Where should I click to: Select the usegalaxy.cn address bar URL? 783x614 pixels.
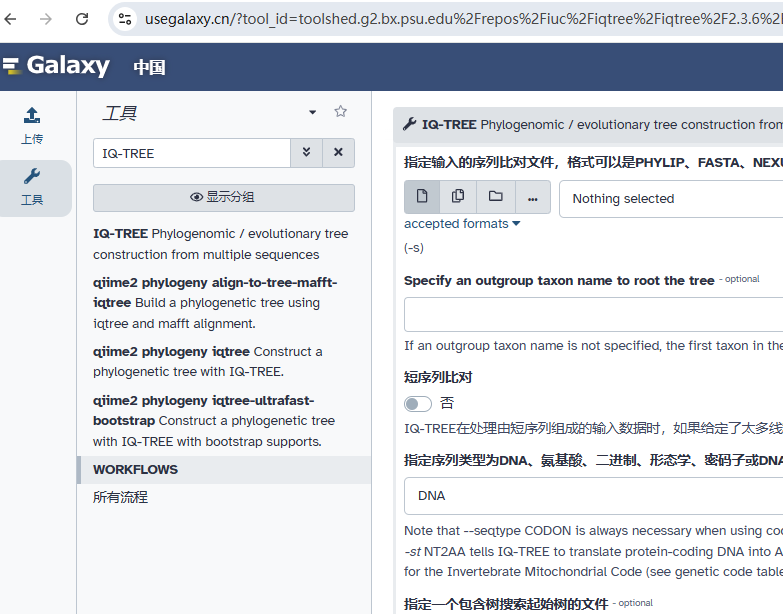[462, 19]
